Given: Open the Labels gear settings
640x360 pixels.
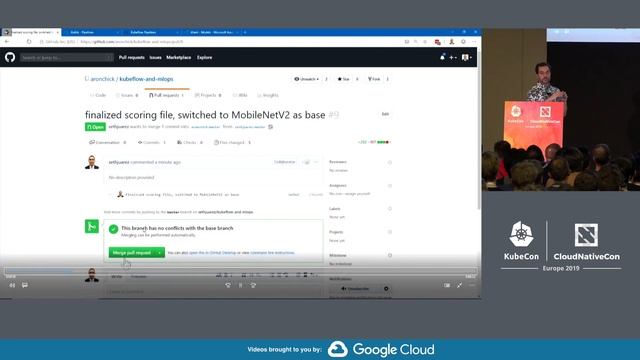Looking at the screenshot, I should [x=390, y=209].
